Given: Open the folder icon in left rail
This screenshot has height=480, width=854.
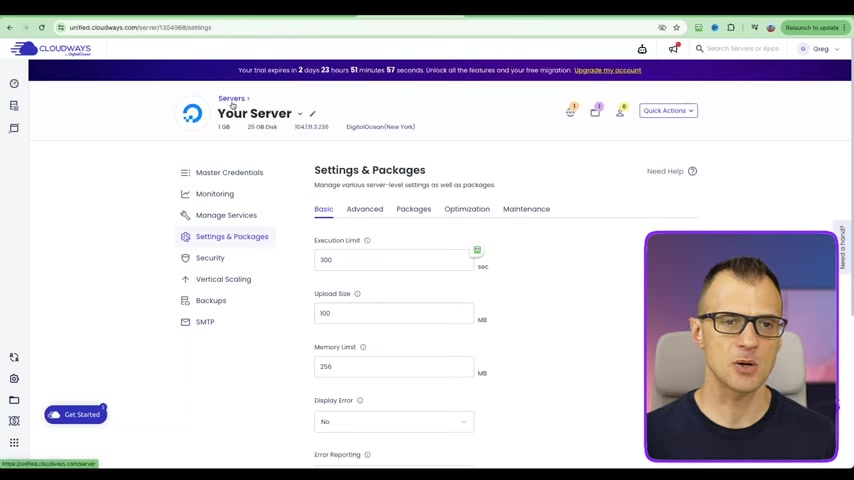Looking at the screenshot, I should point(14,400).
